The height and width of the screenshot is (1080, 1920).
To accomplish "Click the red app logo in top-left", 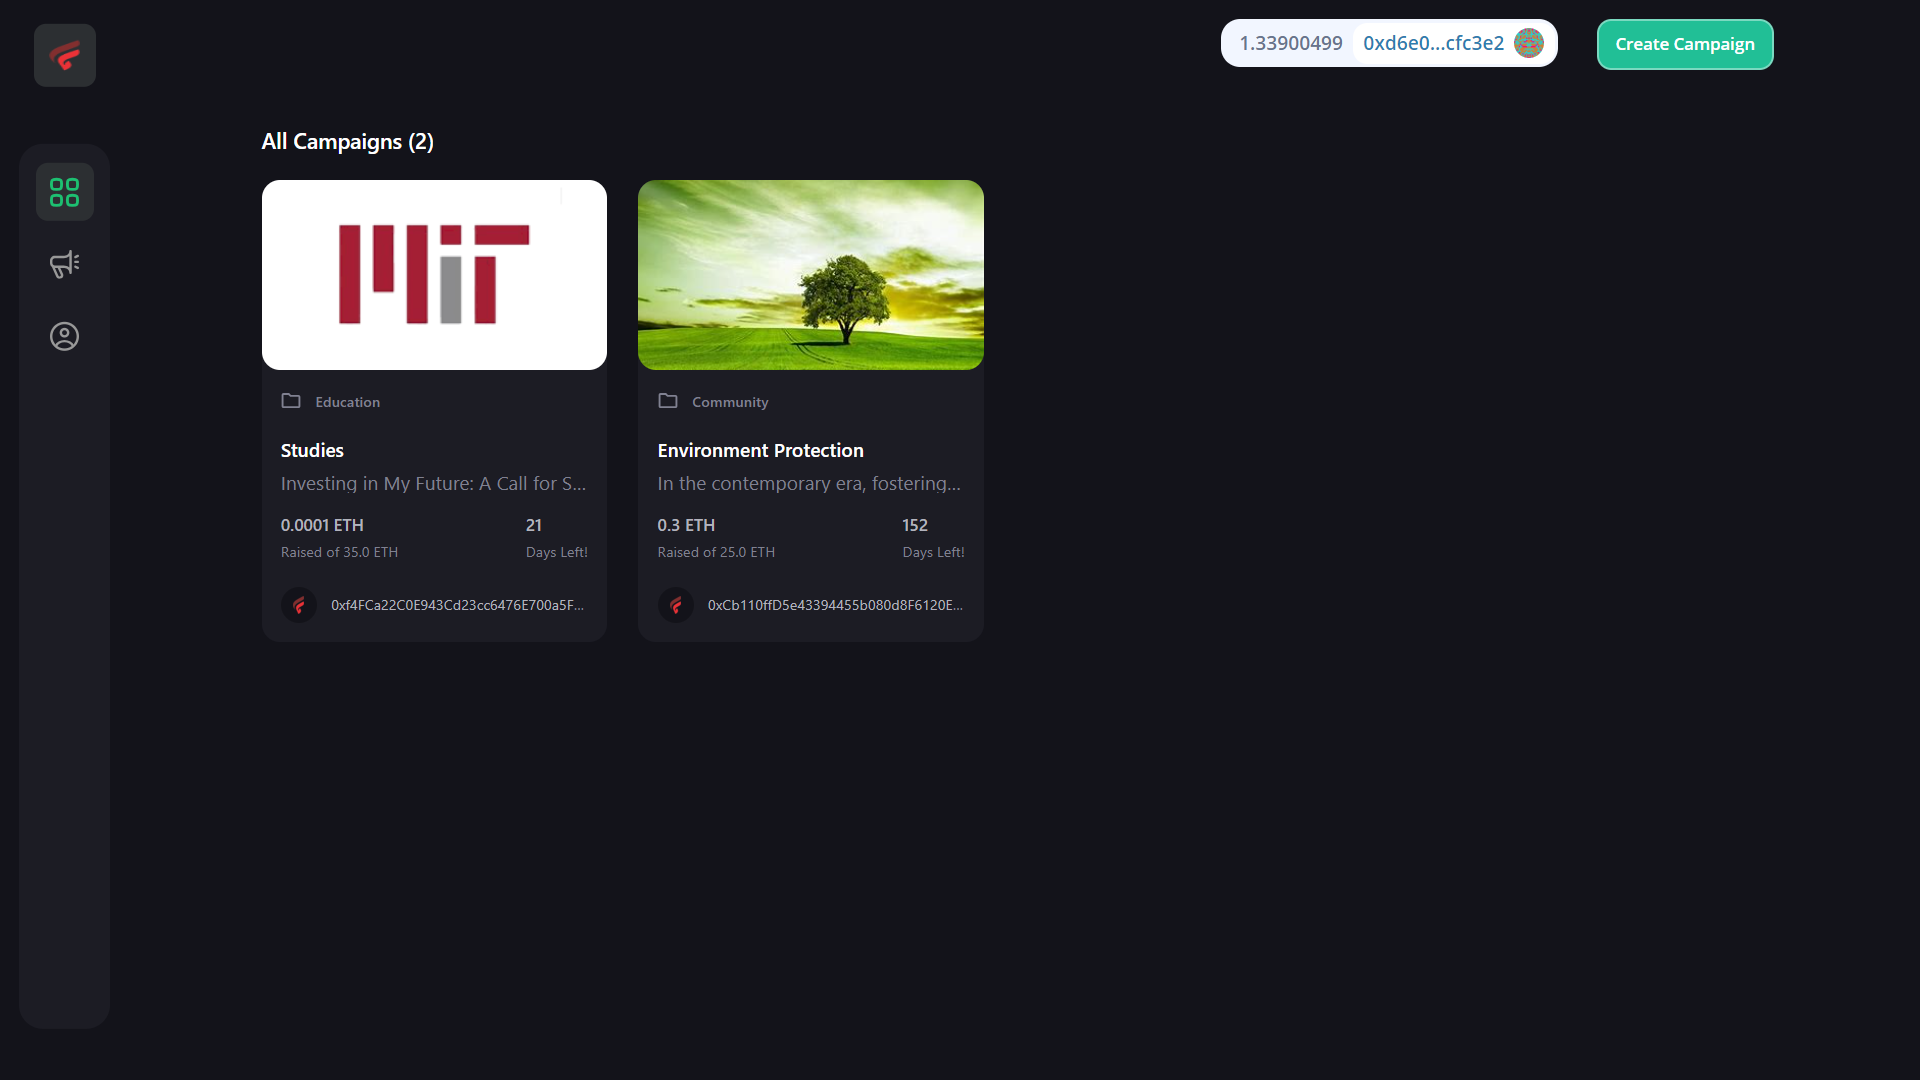I will coord(65,56).
